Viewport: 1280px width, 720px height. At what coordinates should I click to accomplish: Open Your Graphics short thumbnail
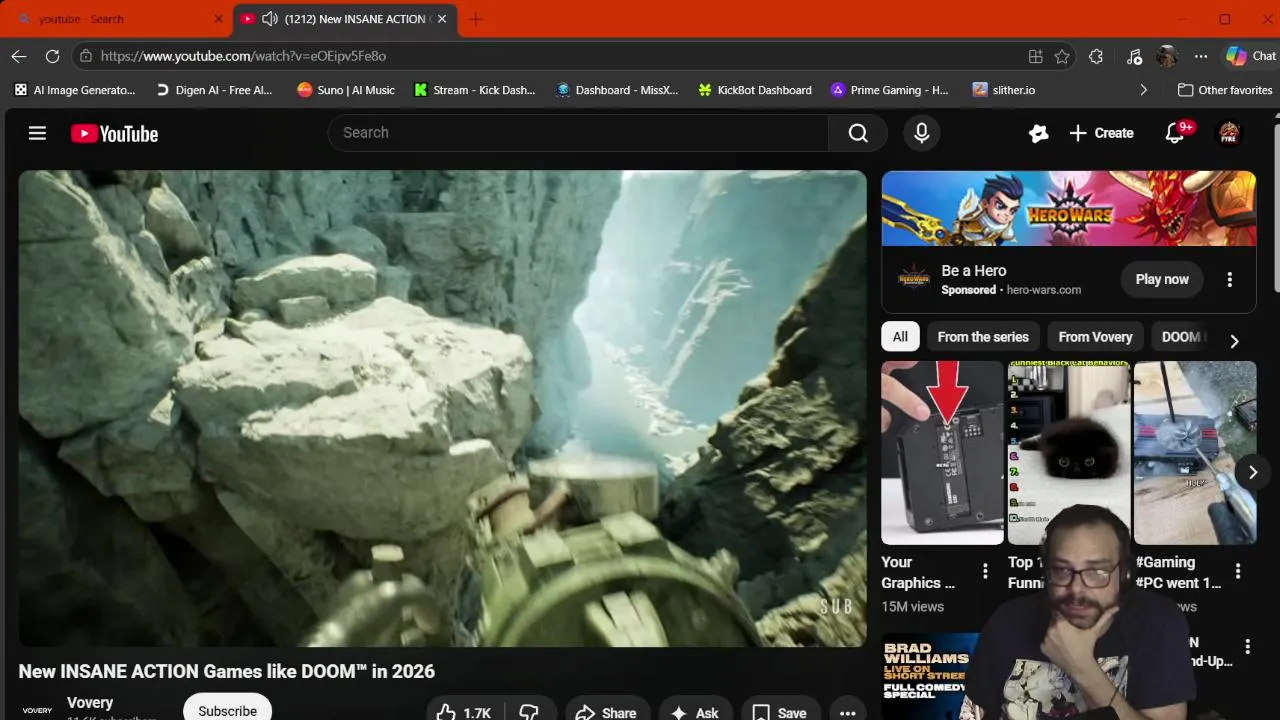[x=942, y=453]
